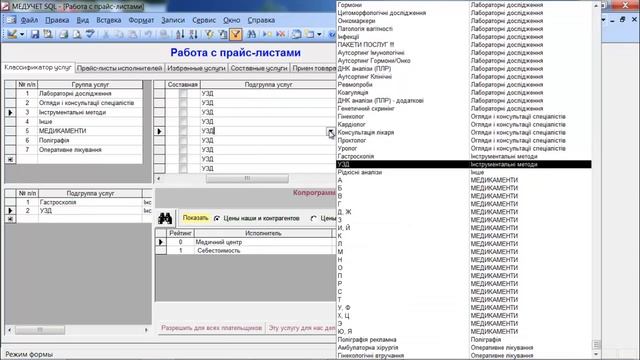The image size is (640, 360).
Task: Click the scrollbar thumb of the dropdown list
Action: coord(596,345)
